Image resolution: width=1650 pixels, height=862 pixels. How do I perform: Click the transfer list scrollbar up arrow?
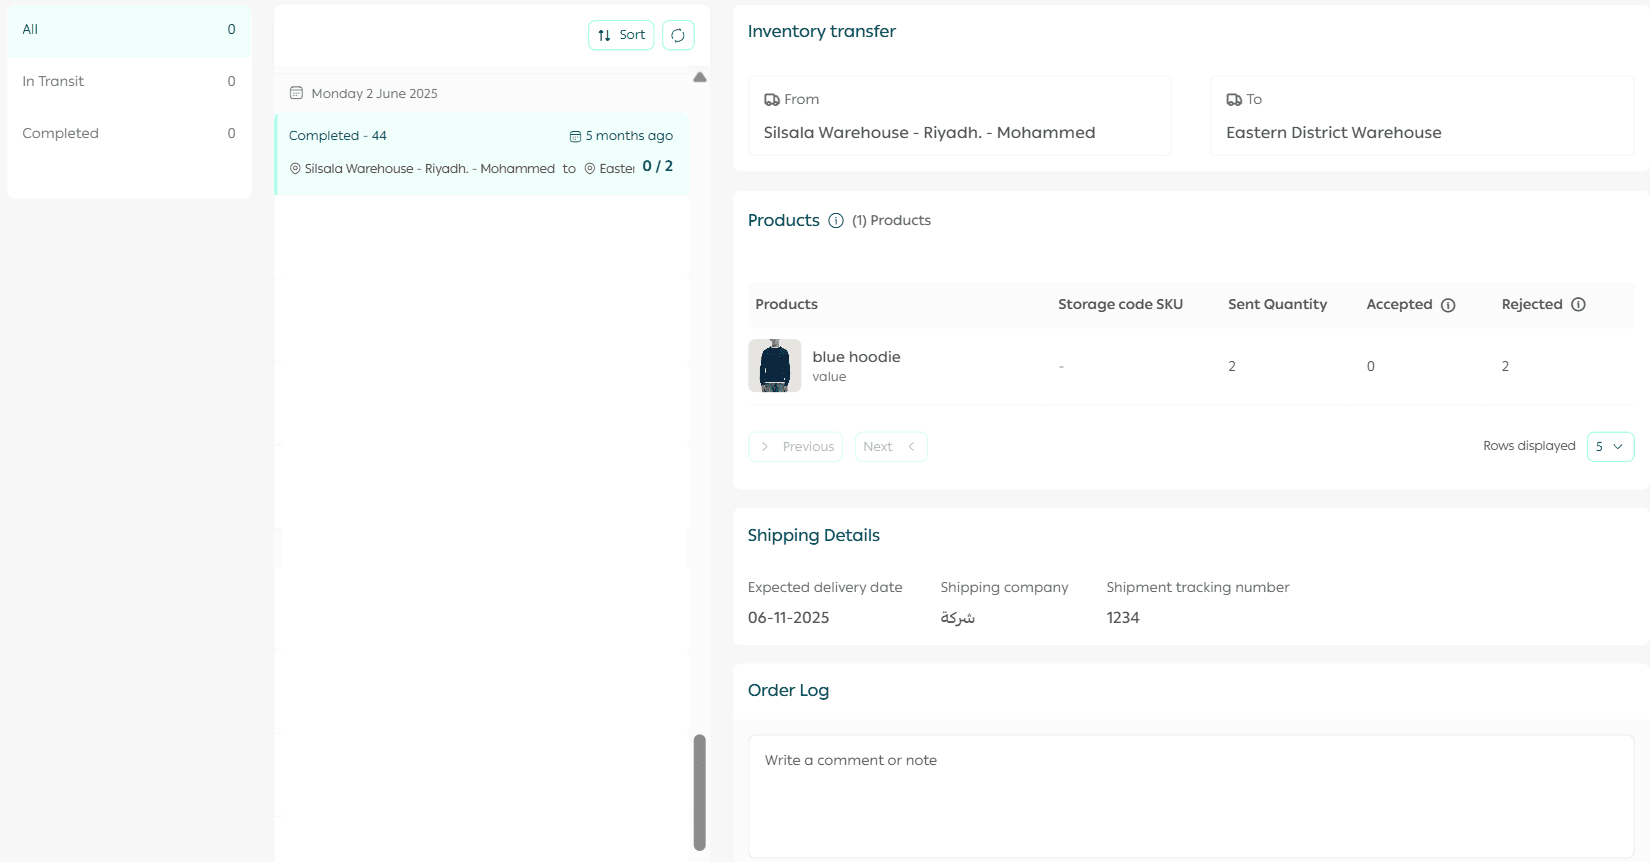pos(700,77)
